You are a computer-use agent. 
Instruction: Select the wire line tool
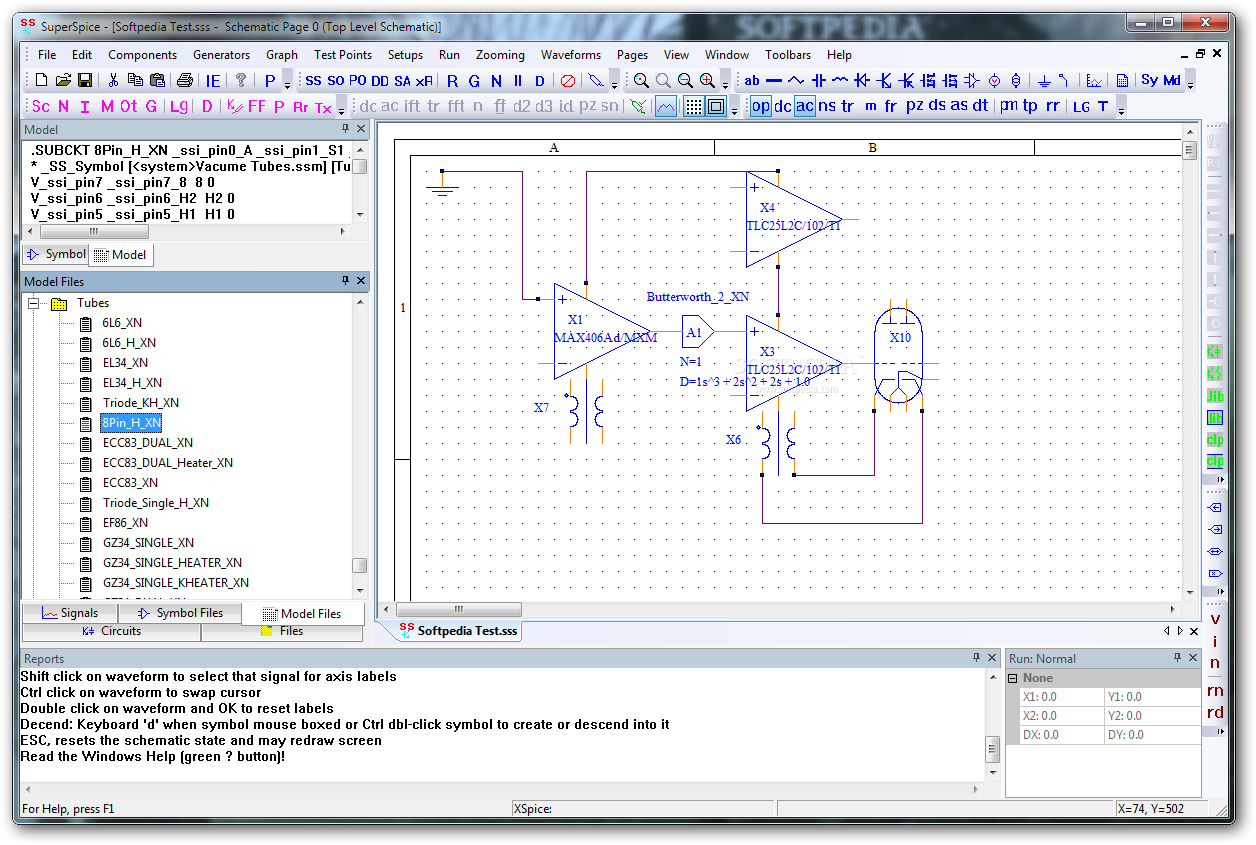pos(774,80)
